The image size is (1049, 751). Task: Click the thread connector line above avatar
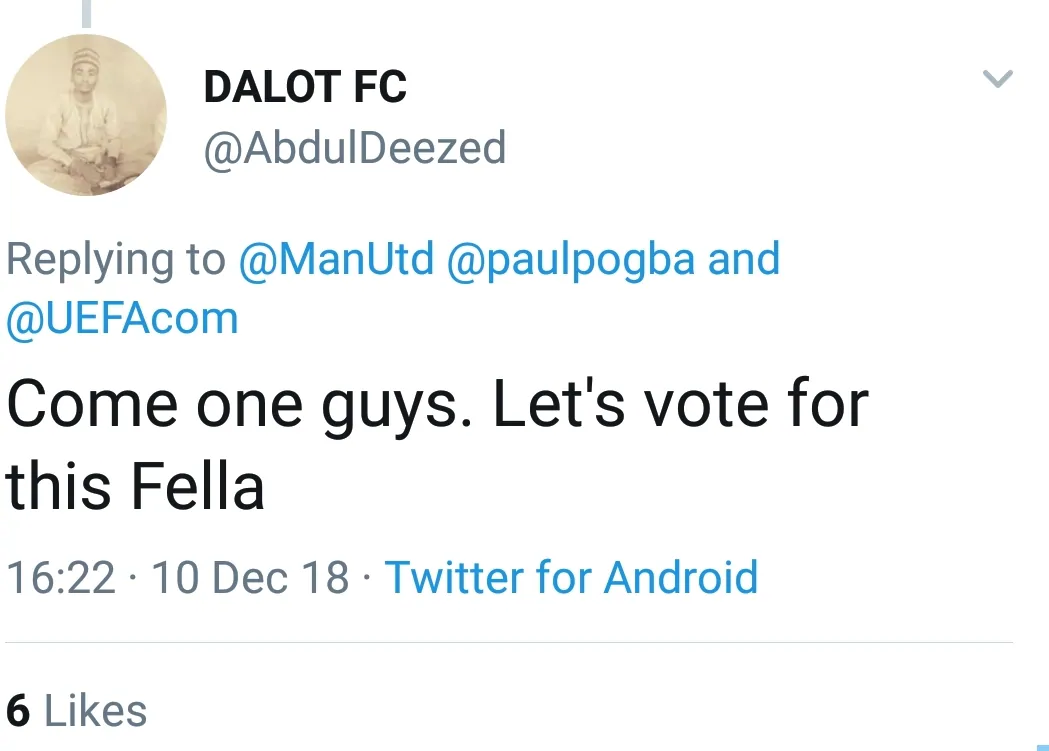[86, 12]
